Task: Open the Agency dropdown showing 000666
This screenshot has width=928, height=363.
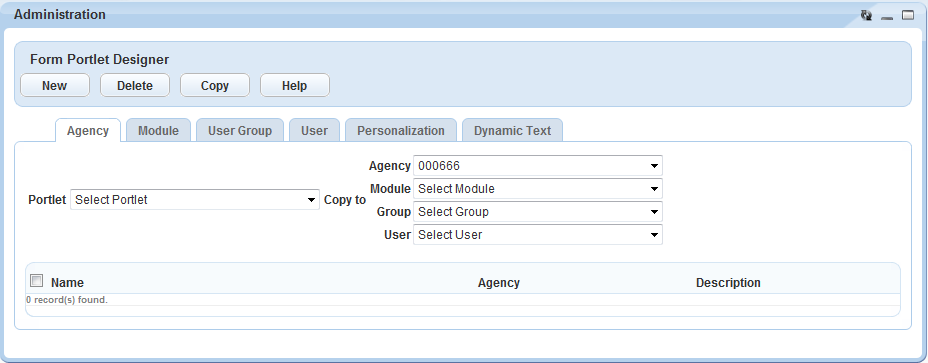Action: click(538, 166)
